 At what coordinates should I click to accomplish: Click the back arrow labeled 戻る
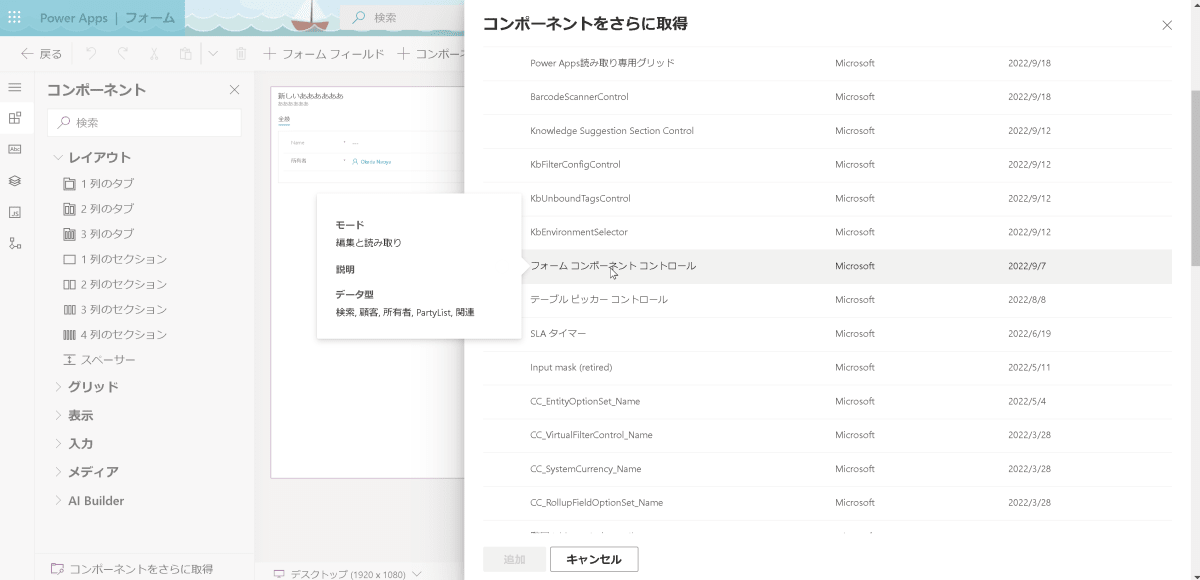(41, 54)
